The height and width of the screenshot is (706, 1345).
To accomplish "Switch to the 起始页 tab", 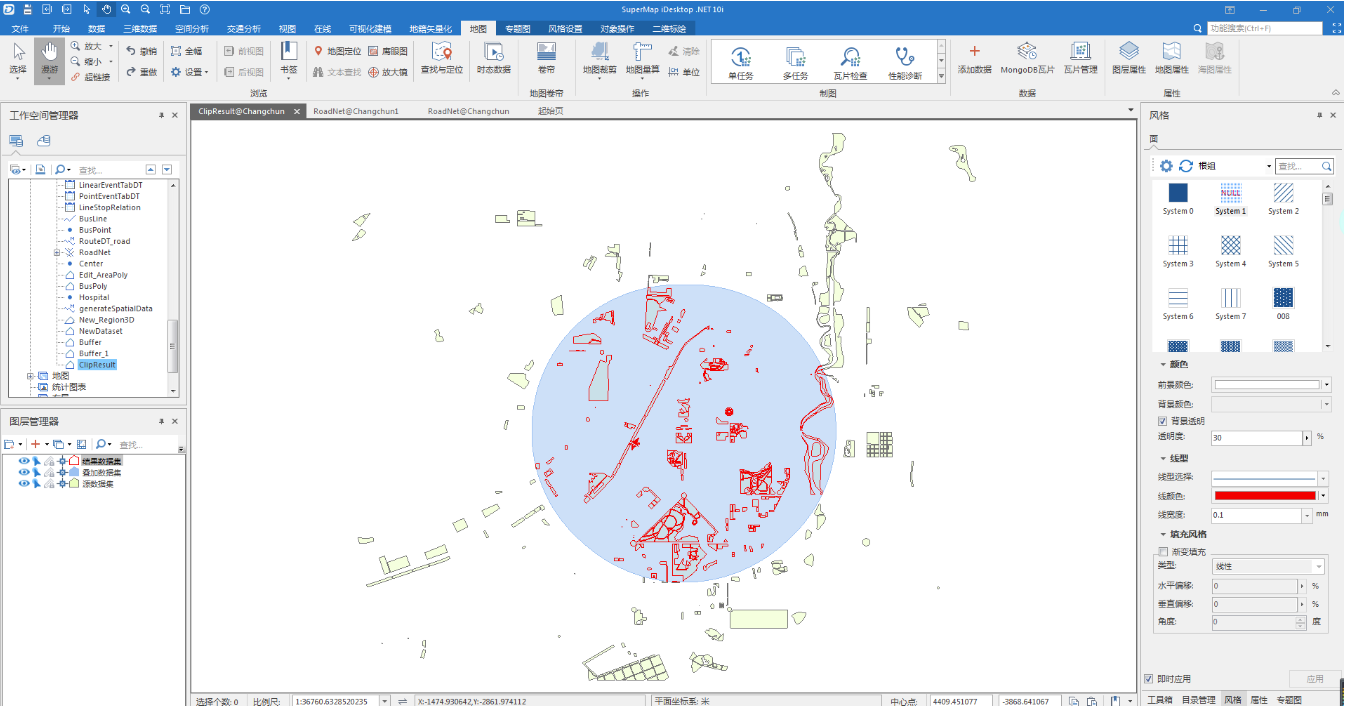I will click(x=551, y=111).
